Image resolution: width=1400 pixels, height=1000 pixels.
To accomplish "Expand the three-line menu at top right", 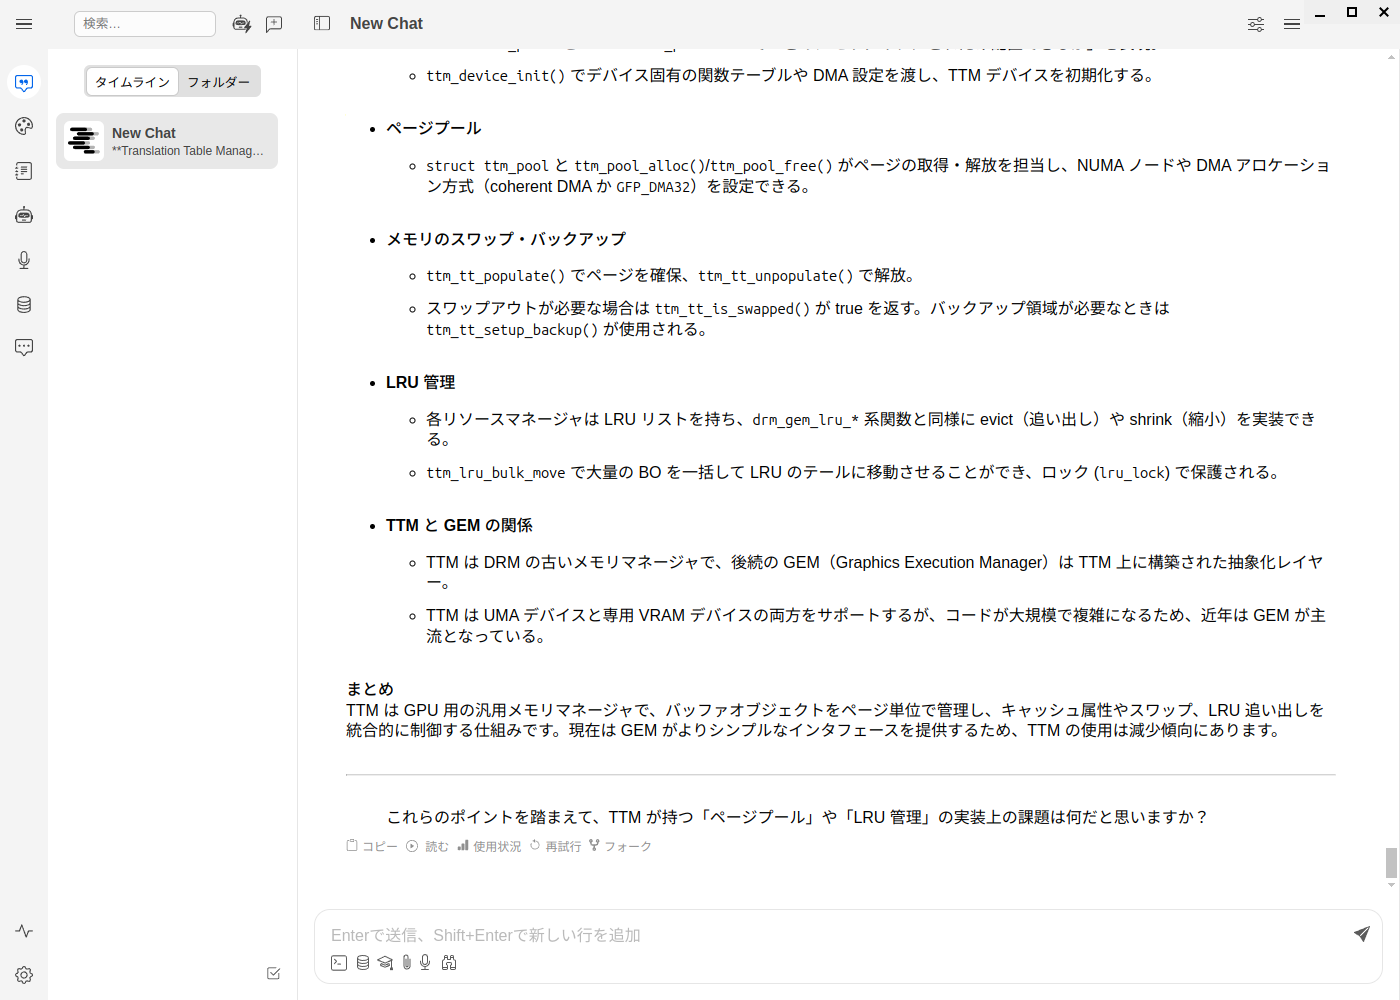I will pyautogui.click(x=1292, y=24).
